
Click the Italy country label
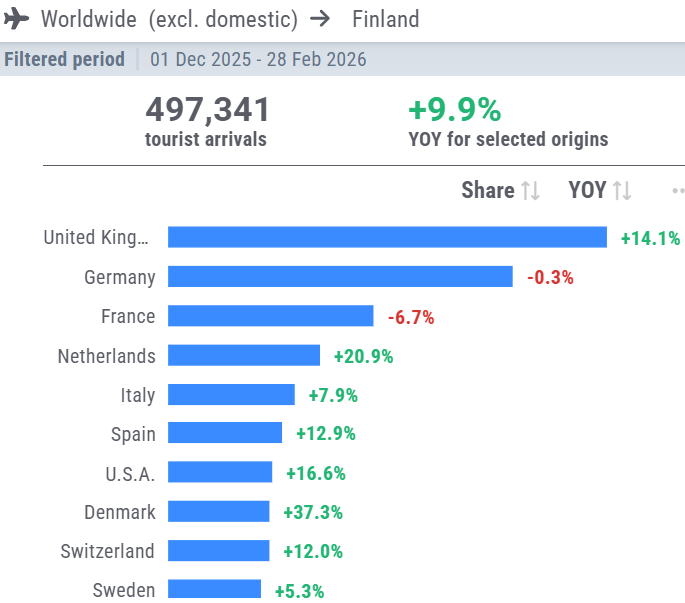pos(138,395)
